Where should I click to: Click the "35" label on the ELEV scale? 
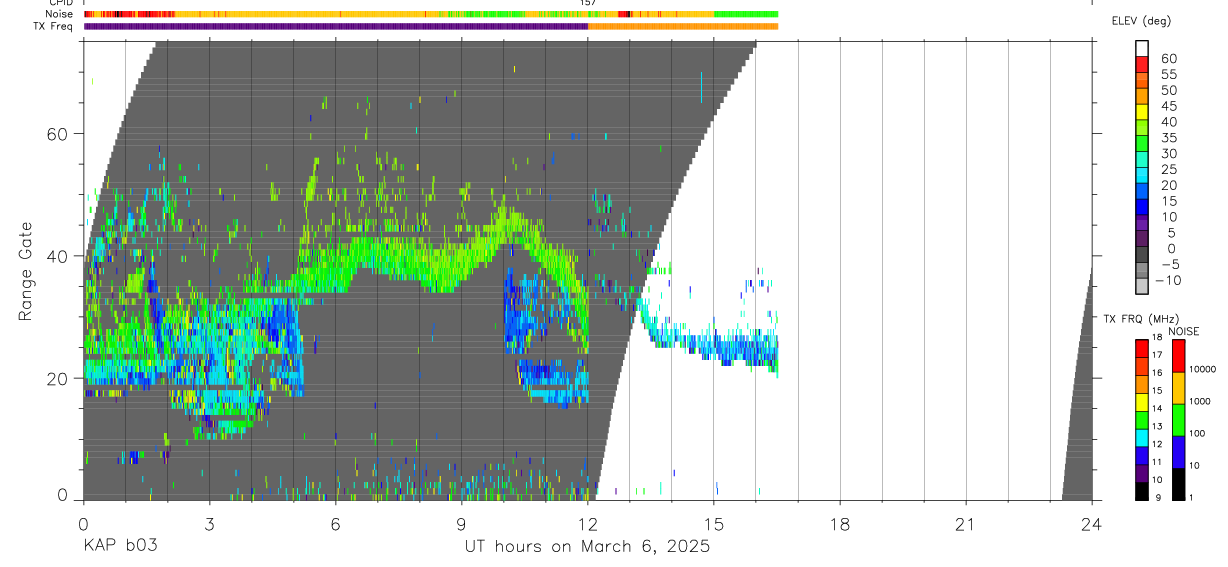click(x=1169, y=138)
